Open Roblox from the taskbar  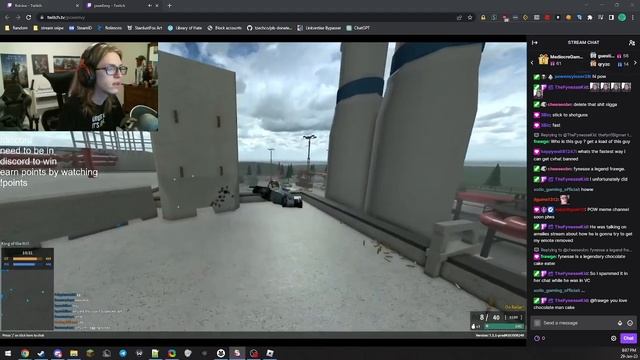270,353
